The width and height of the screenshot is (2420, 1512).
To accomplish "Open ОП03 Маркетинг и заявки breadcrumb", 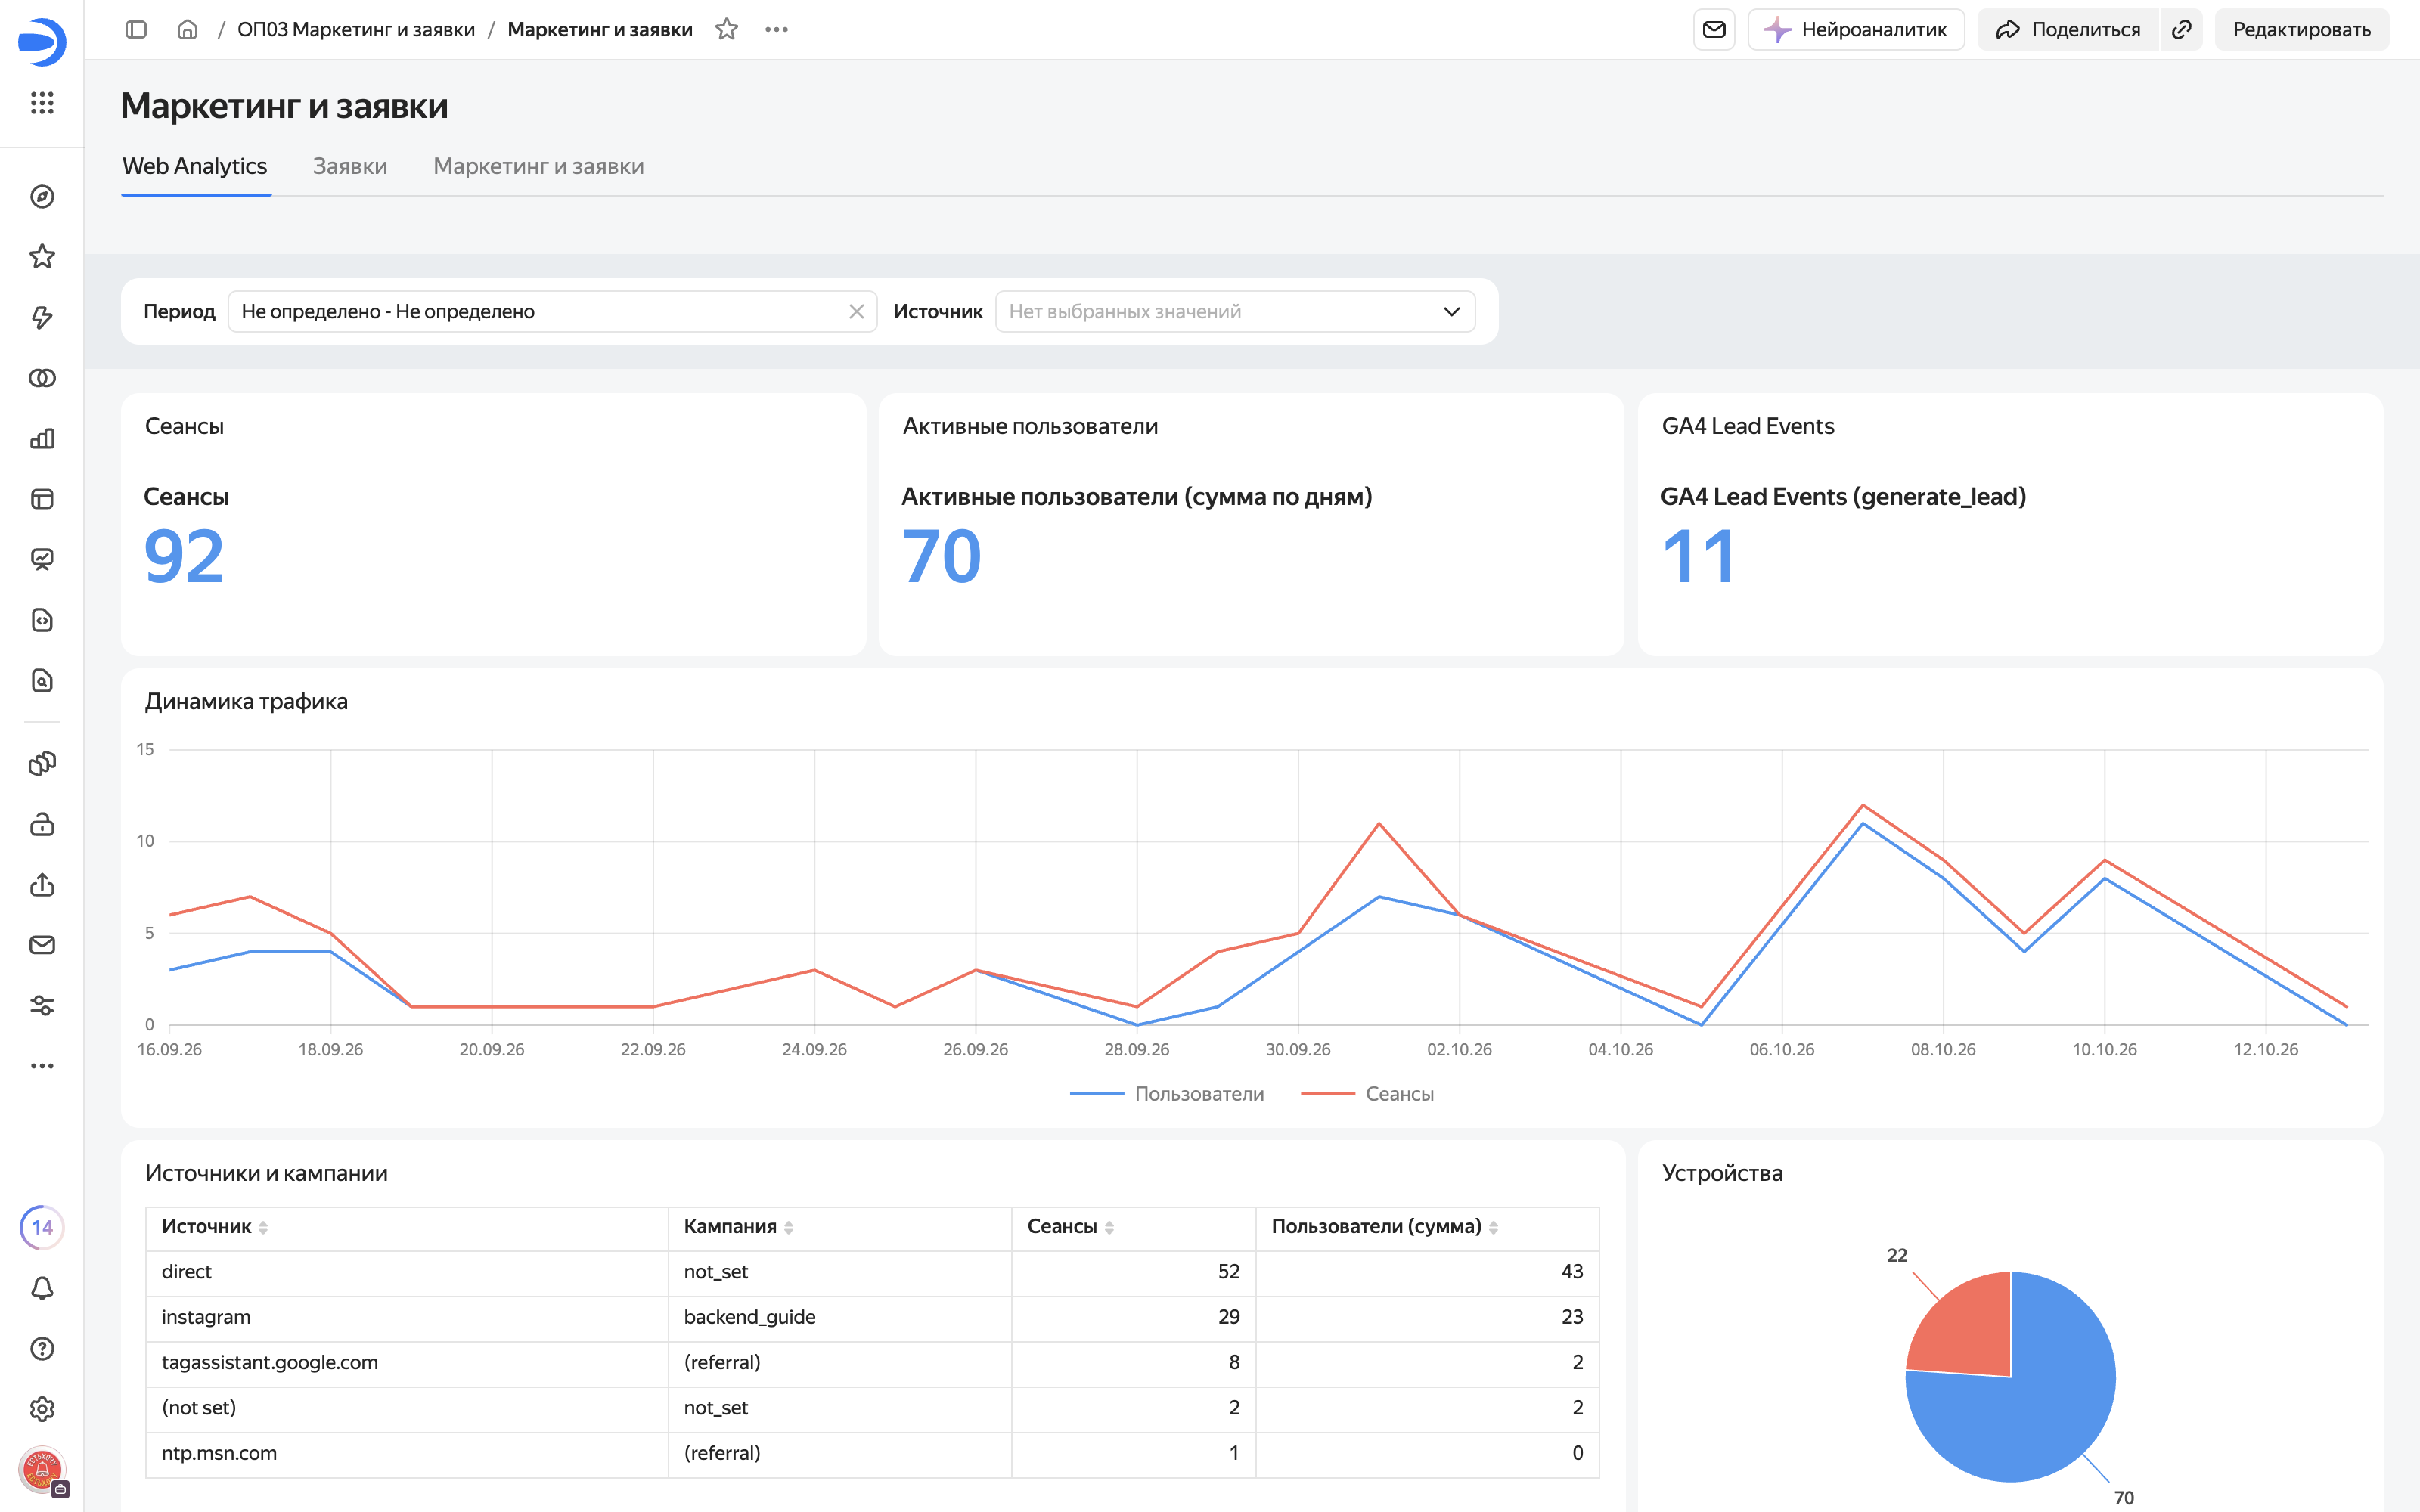I will click(356, 30).
